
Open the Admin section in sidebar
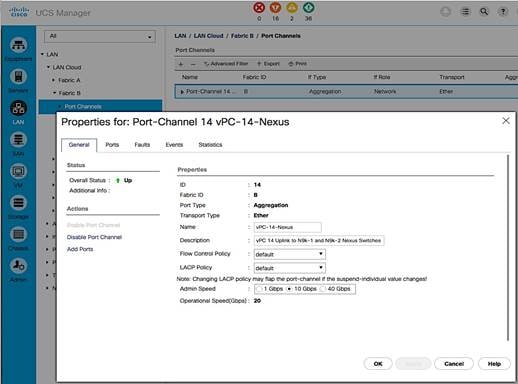[18, 266]
